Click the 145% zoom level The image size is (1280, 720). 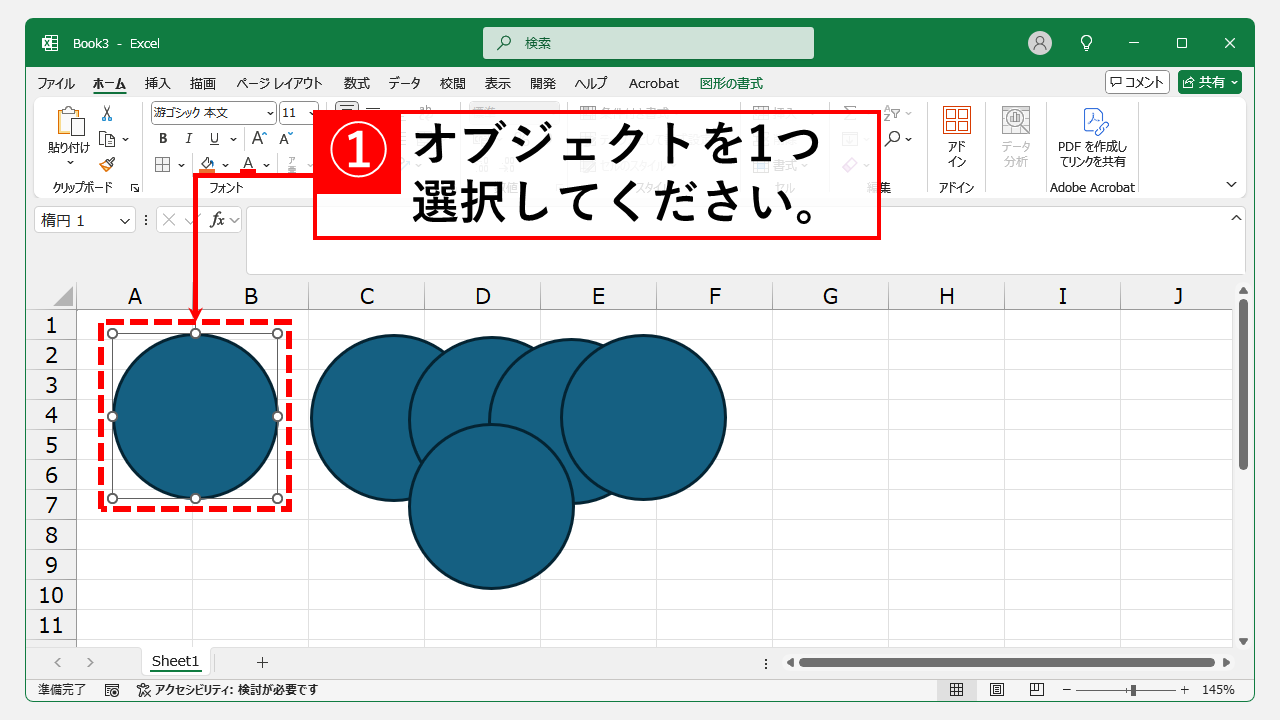click(x=1218, y=690)
